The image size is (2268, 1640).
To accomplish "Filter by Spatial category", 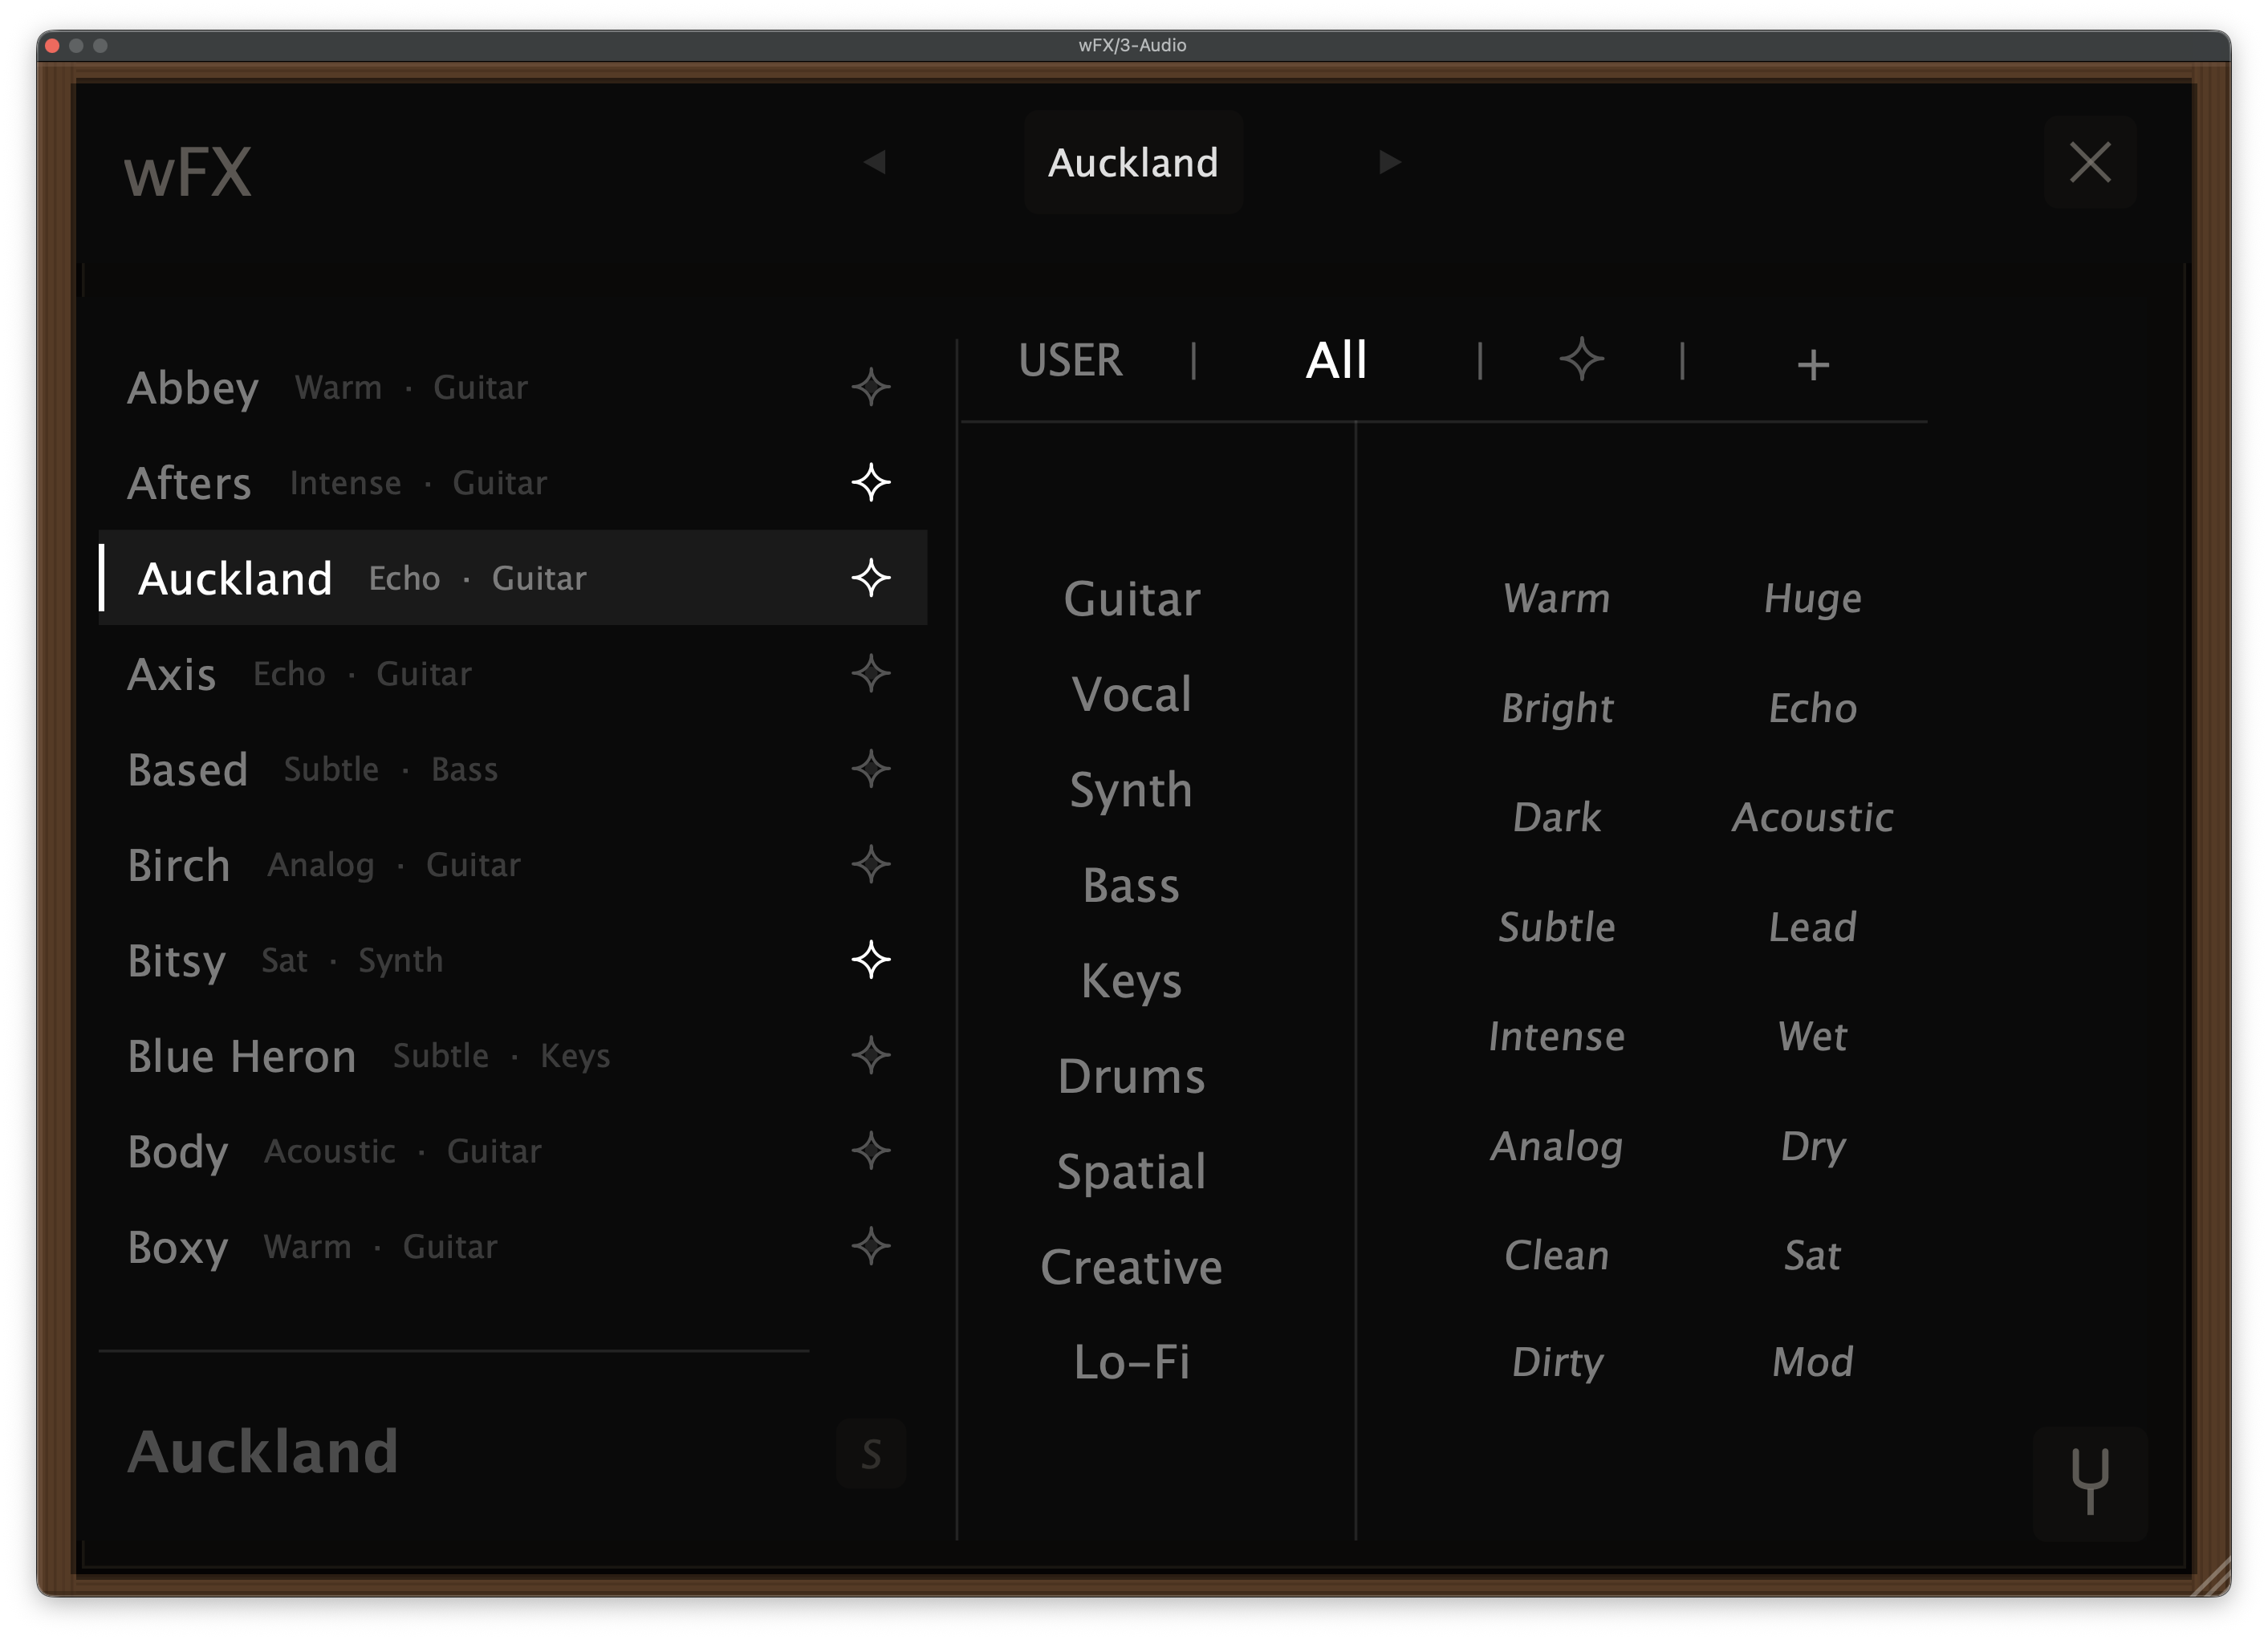I will click(1131, 1172).
